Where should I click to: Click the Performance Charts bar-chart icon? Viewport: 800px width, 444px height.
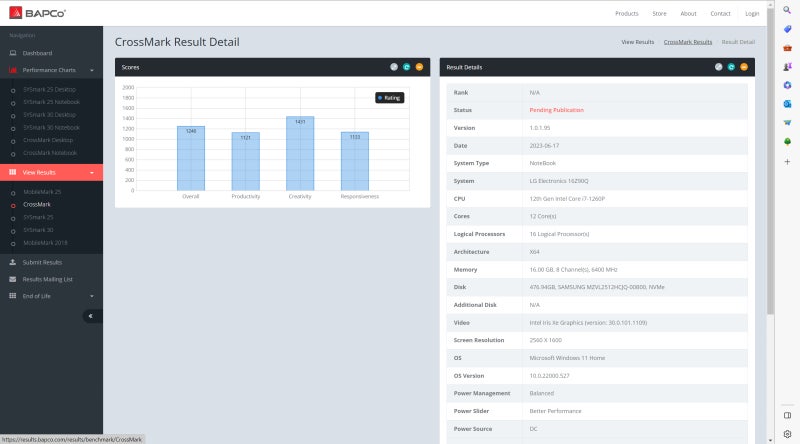13,70
